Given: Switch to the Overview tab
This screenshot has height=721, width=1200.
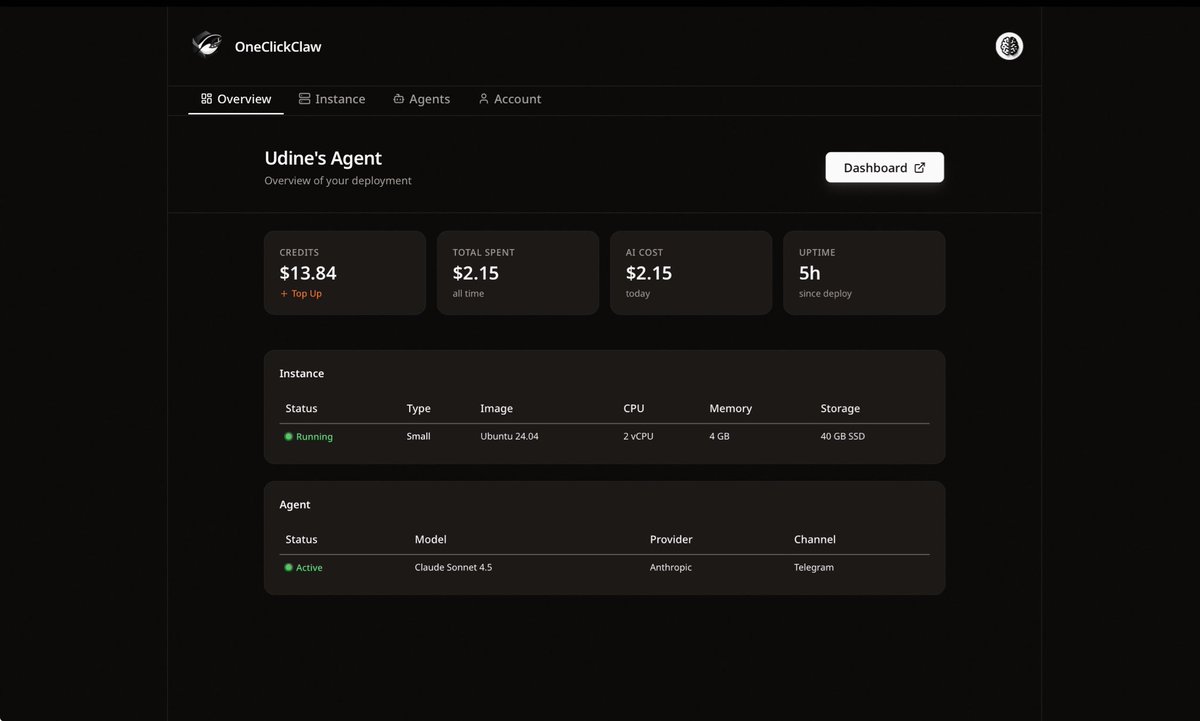Looking at the screenshot, I should (x=236, y=99).
